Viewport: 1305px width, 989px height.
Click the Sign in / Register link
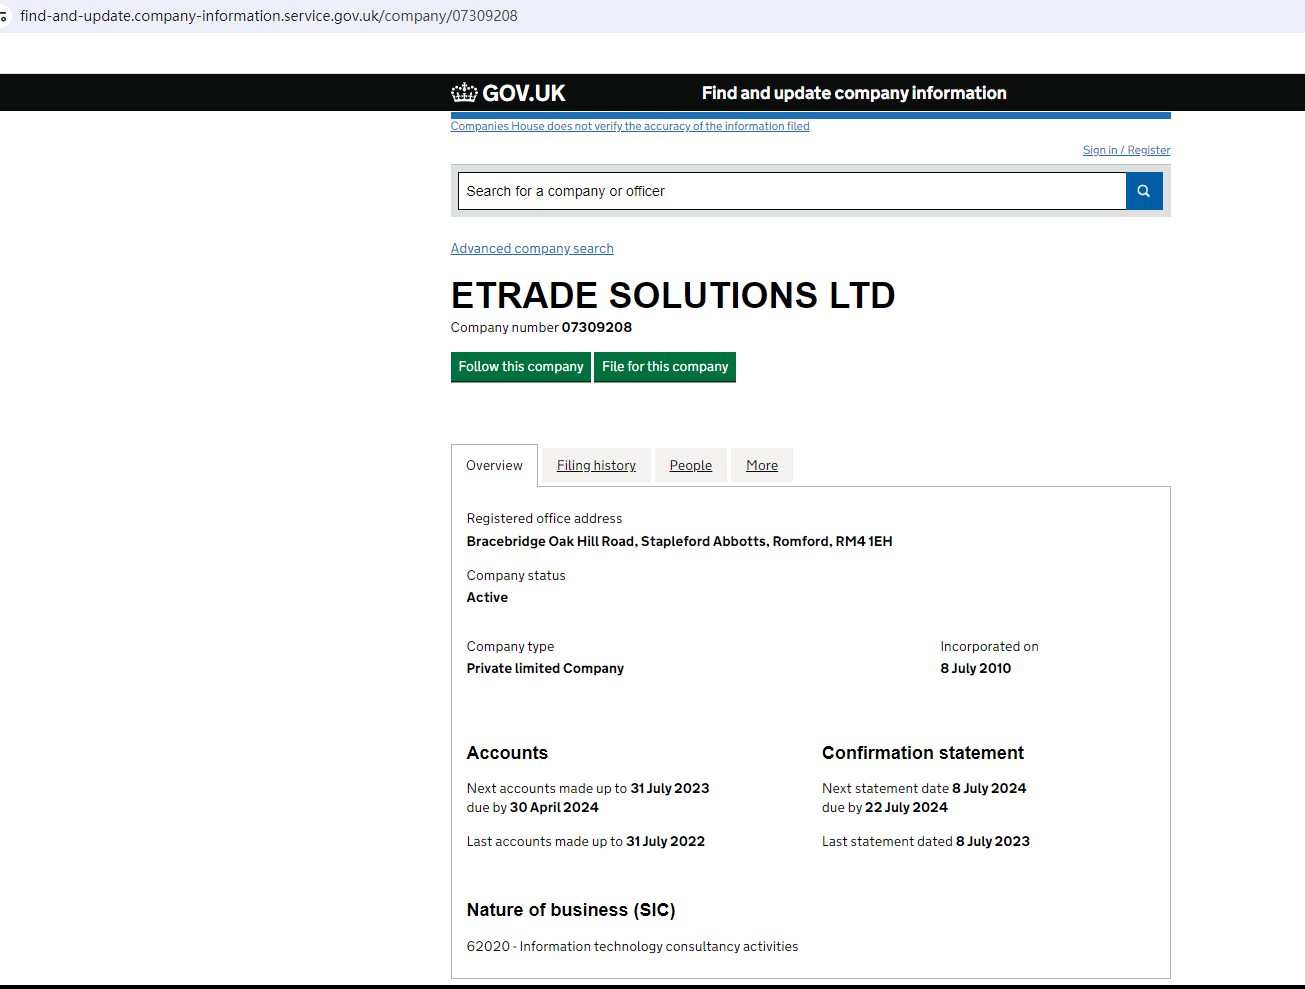pyautogui.click(x=1126, y=150)
